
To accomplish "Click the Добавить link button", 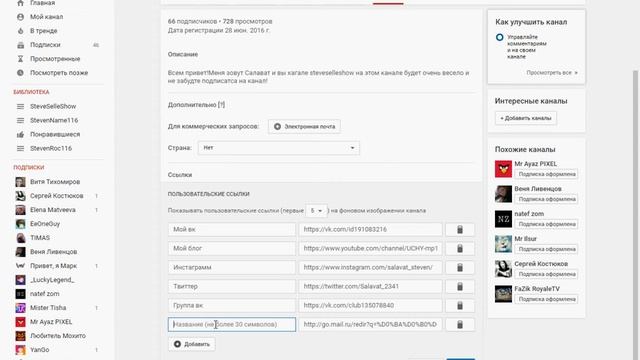I will [192, 344].
